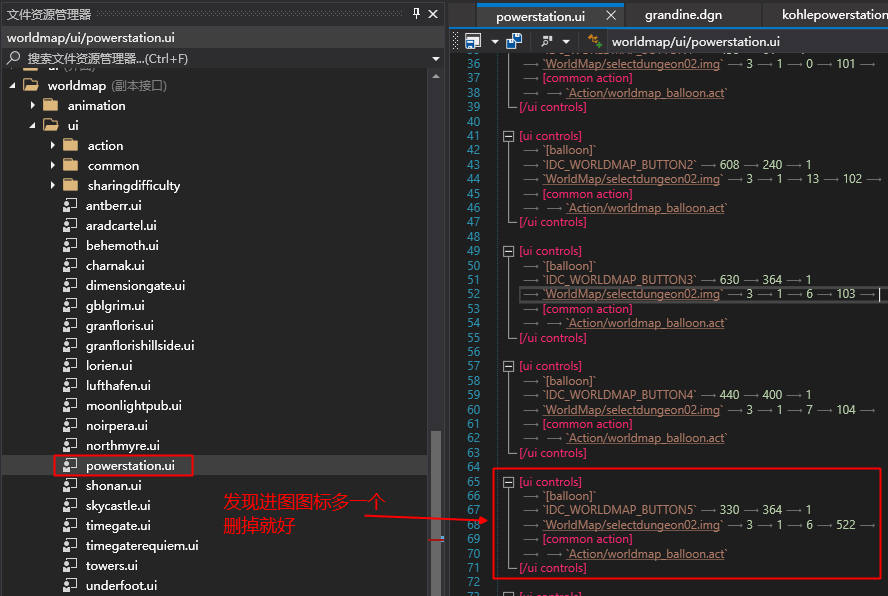Expand the action folder
The width and height of the screenshot is (888, 596).
pyautogui.click(x=53, y=146)
